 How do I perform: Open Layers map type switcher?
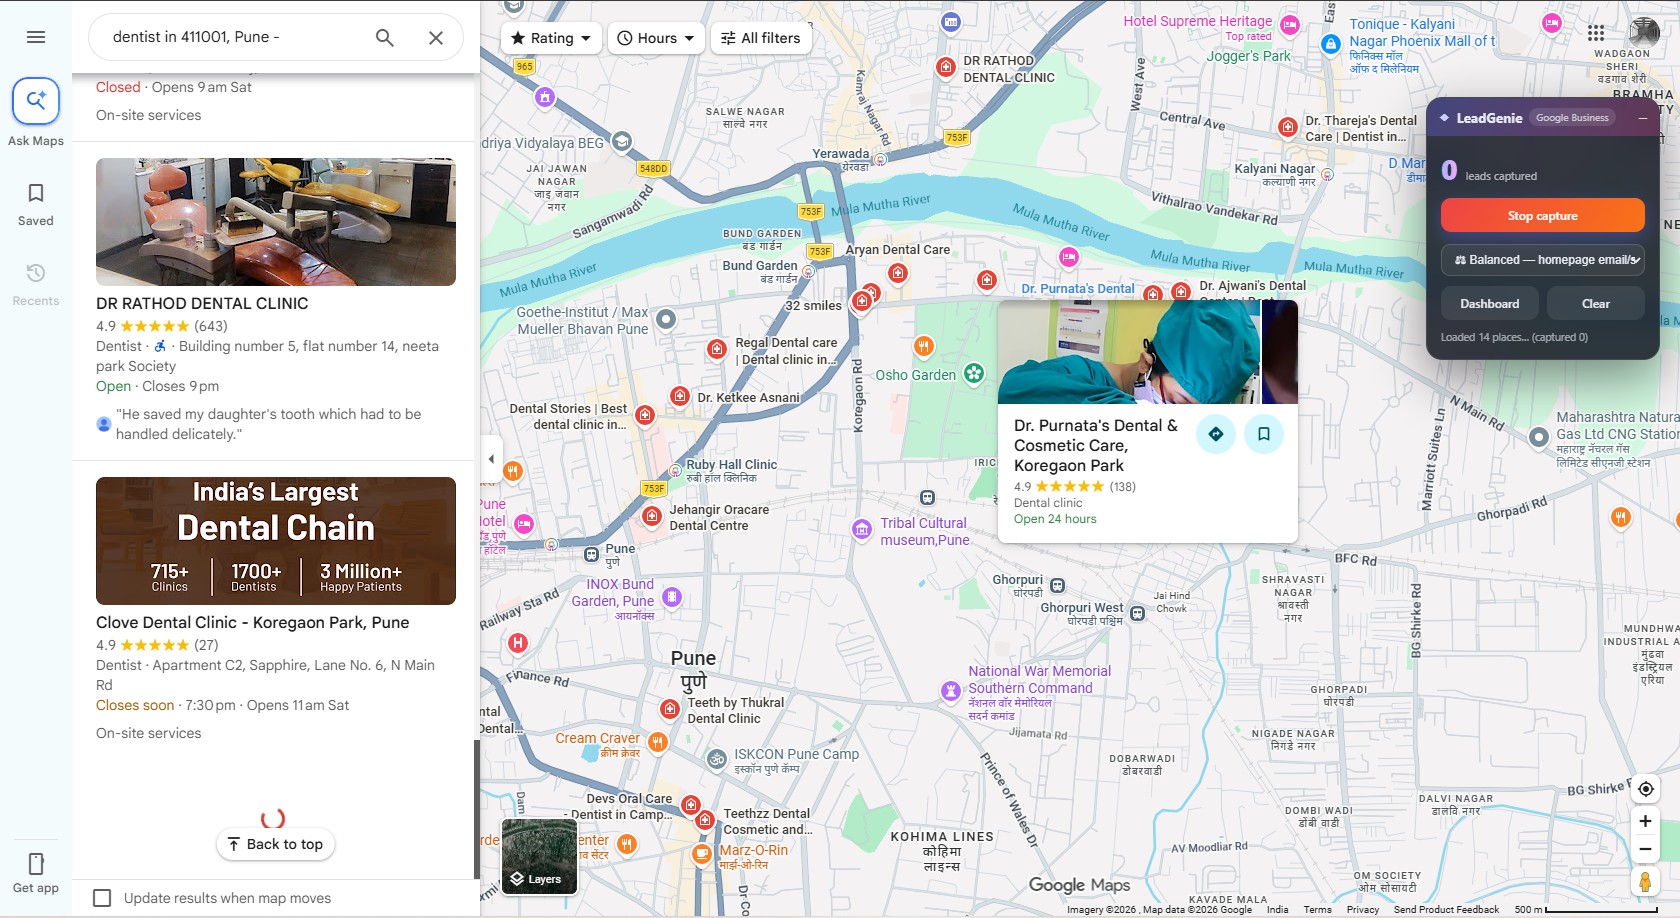(x=539, y=857)
